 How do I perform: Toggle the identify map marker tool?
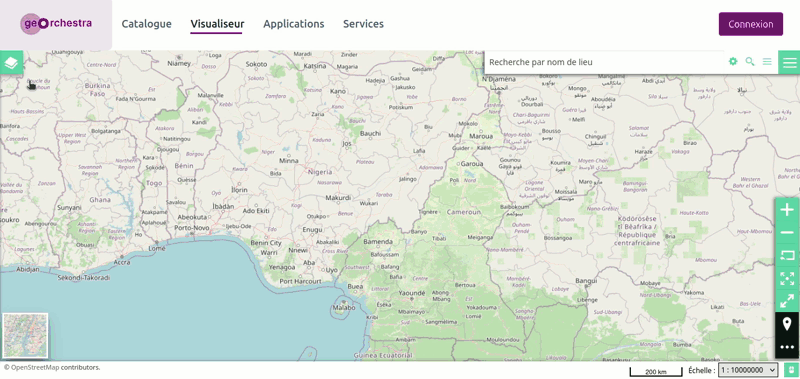pyautogui.click(x=787, y=324)
